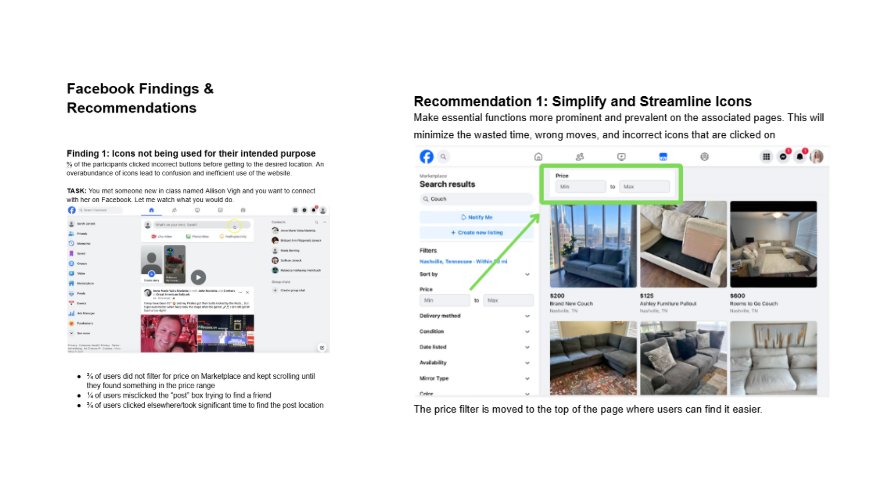876x491 pixels.
Task: Open the $200 Brand New Couch listing photo
Action: coord(593,245)
